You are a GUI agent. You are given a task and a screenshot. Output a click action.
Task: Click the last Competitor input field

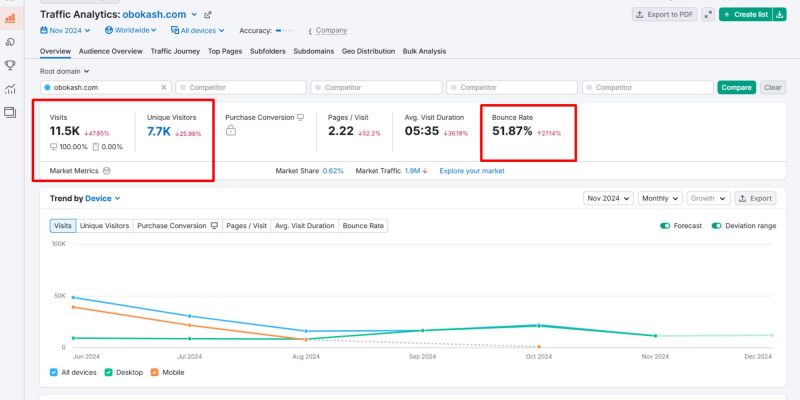coord(648,87)
